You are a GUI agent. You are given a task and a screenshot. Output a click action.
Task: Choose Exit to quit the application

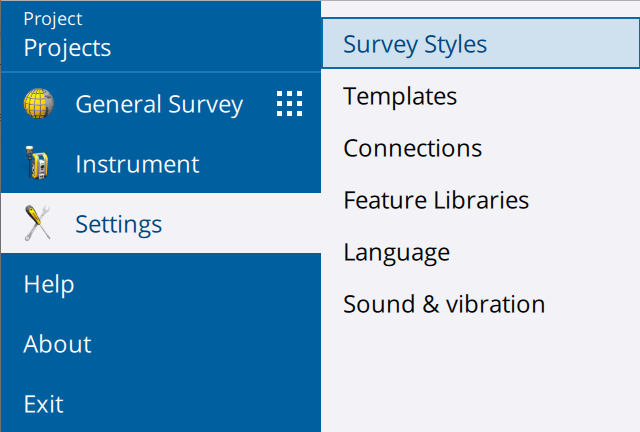44,404
